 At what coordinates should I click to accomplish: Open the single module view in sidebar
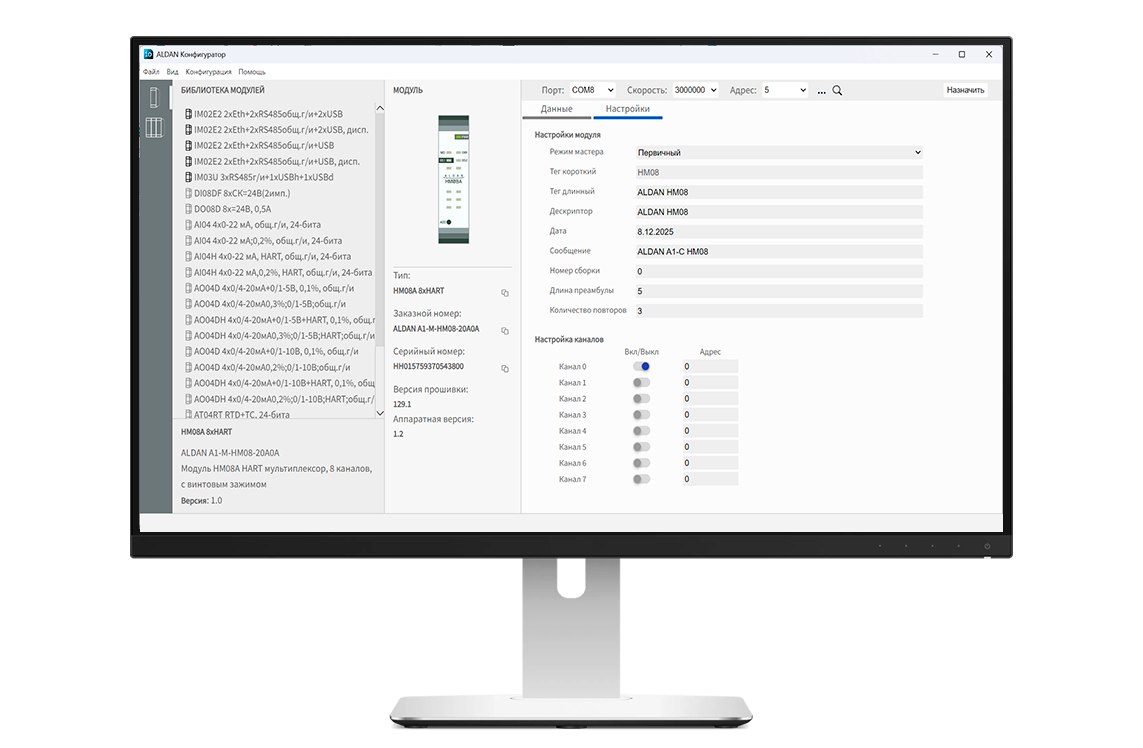(x=154, y=98)
